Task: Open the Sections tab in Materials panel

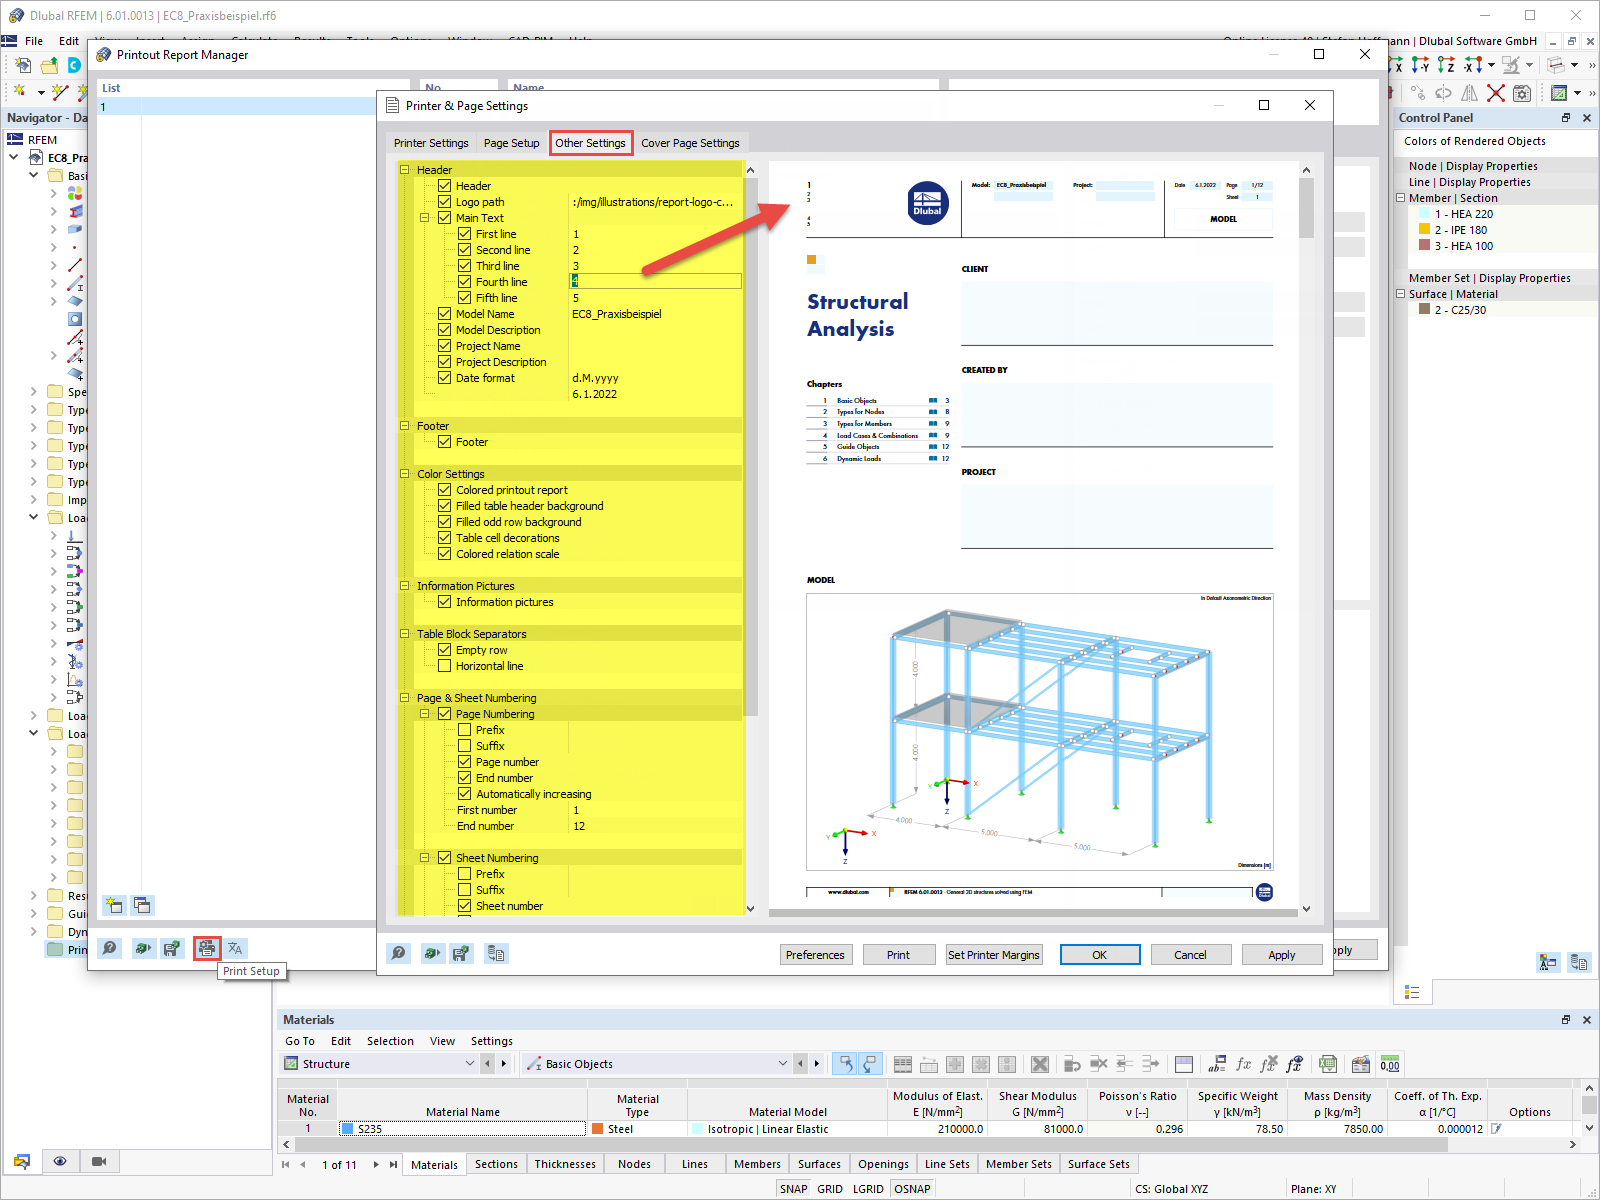Action: click(496, 1164)
